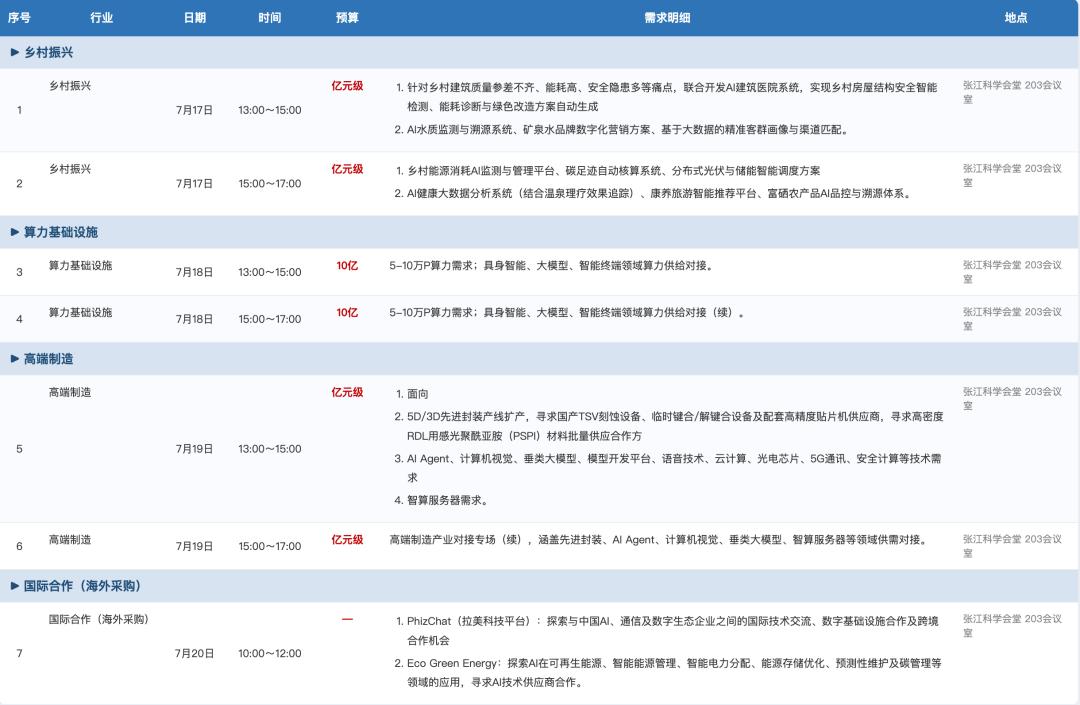Click the Eco Green Energy requirement item
The width and height of the screenshot is (1080, 705).
coord(674,673)
